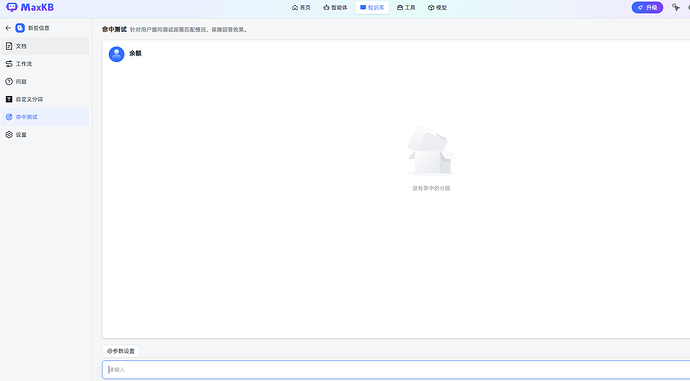Open the 模型 models tab
Viewport: 690px width, 381px height.
437,7
